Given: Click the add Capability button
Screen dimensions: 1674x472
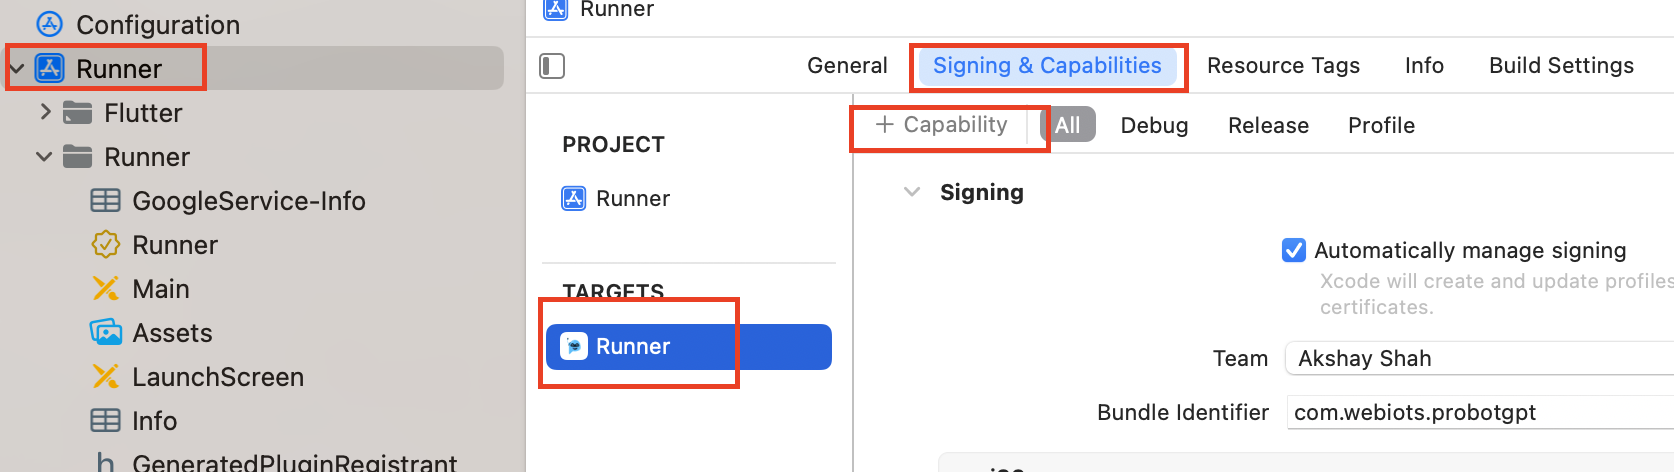Looking at the screenshot, I should click(942, 125).
